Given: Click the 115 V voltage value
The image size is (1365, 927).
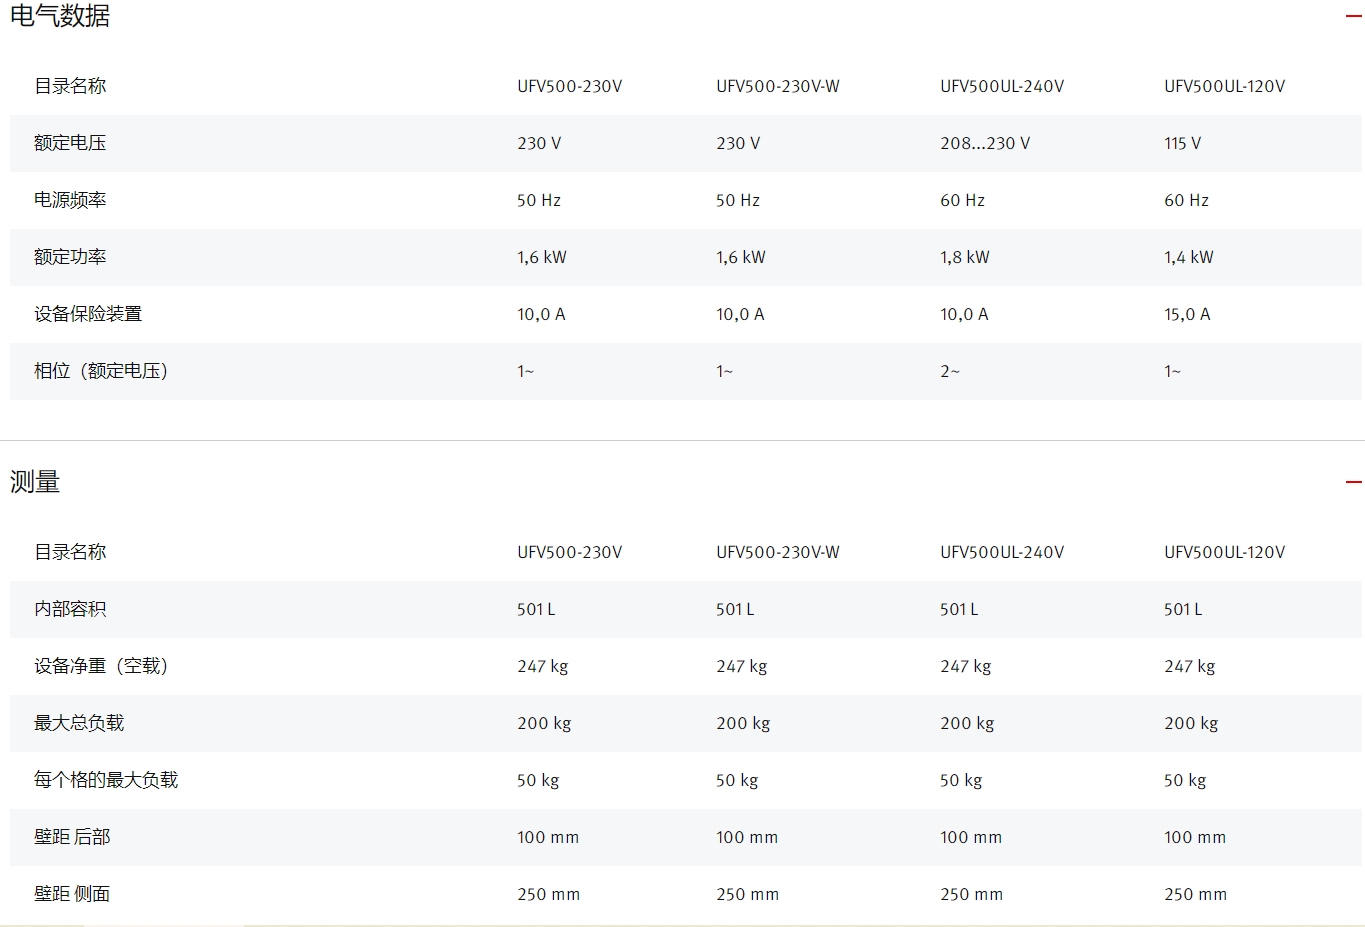Looking at the screenshot, I should coord(1182,143).
